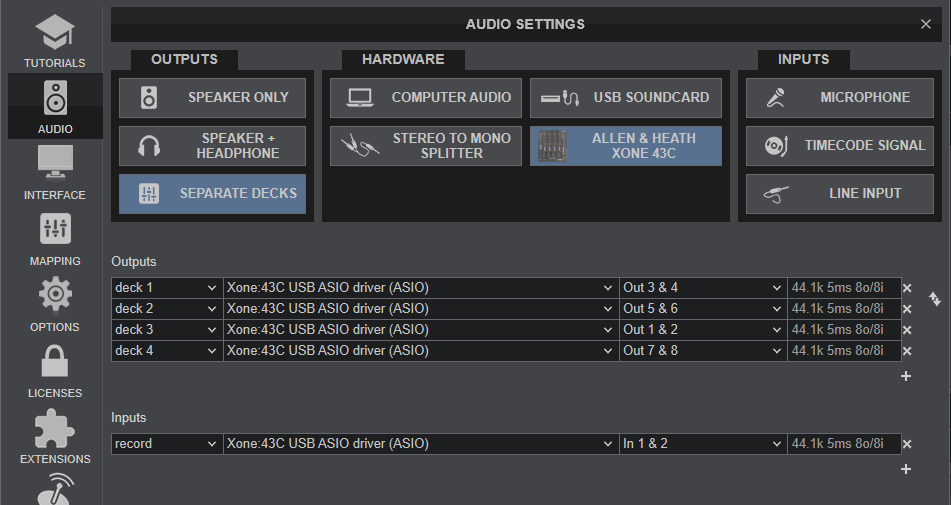Open the Interface settings icon

click(x=55, y=172)
